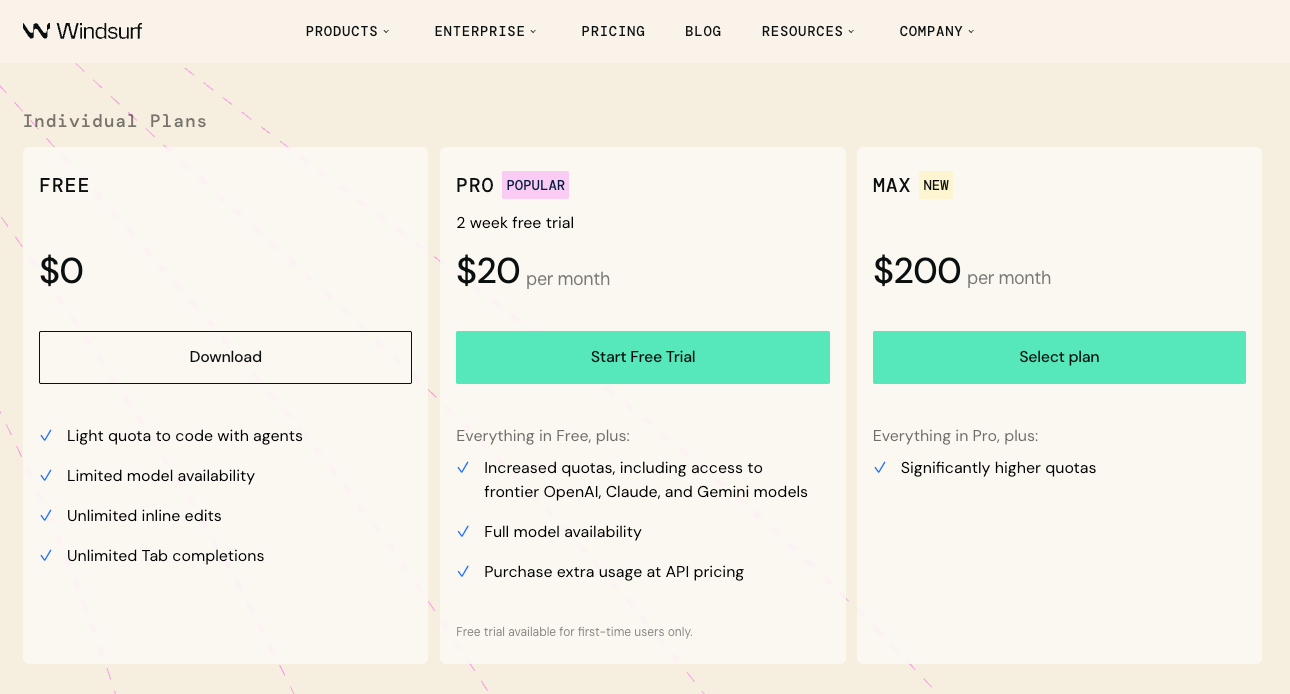Open the ENTERPRISE dropdown
Screen dimensions: 1290x694
[485, 31]
